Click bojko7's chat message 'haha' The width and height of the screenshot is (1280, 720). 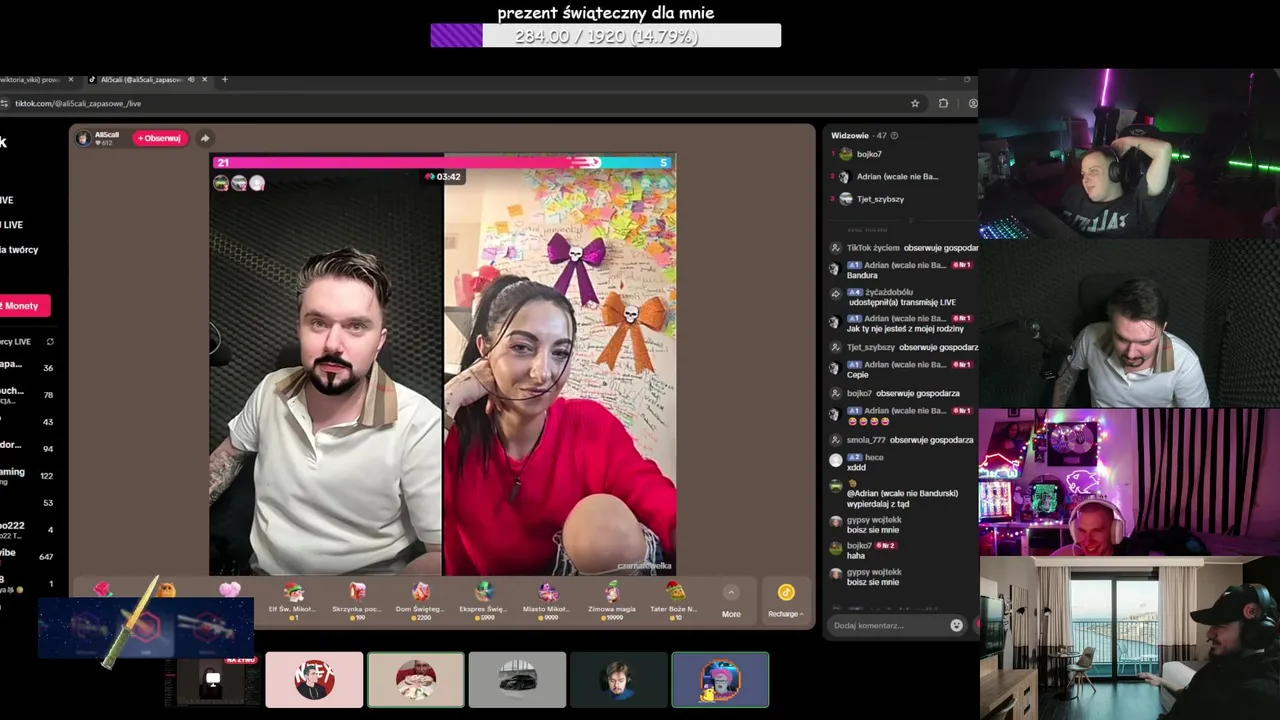click(x=856, y=556)
